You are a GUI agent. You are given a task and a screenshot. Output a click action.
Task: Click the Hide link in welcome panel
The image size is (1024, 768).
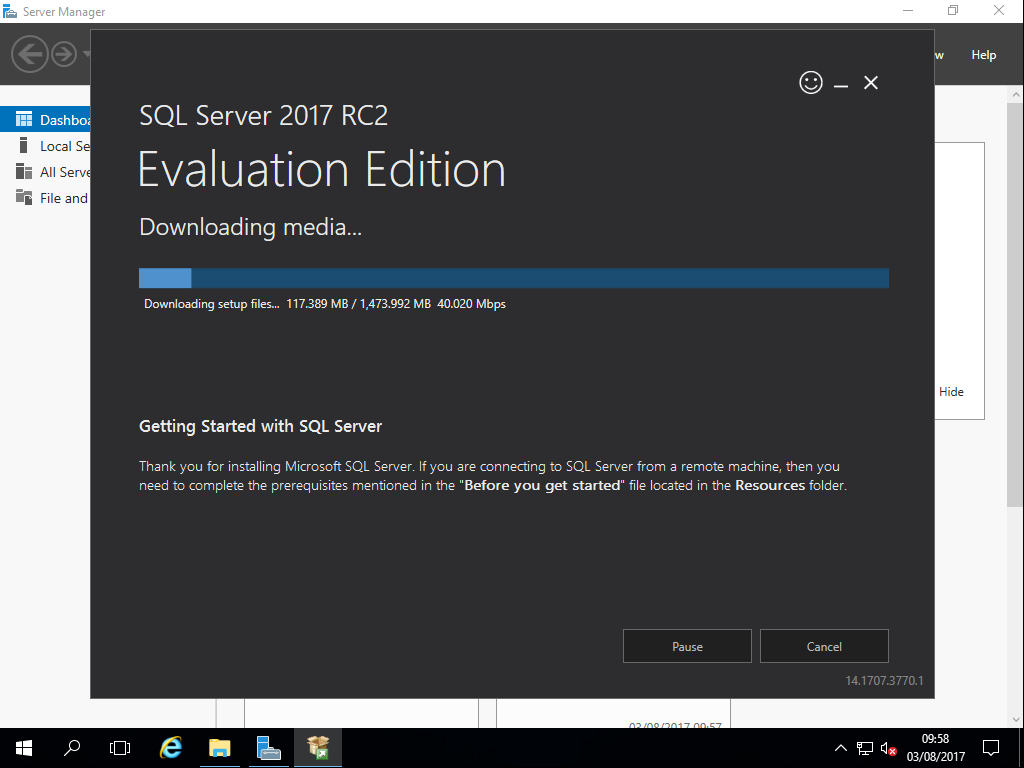click(951, 392)
